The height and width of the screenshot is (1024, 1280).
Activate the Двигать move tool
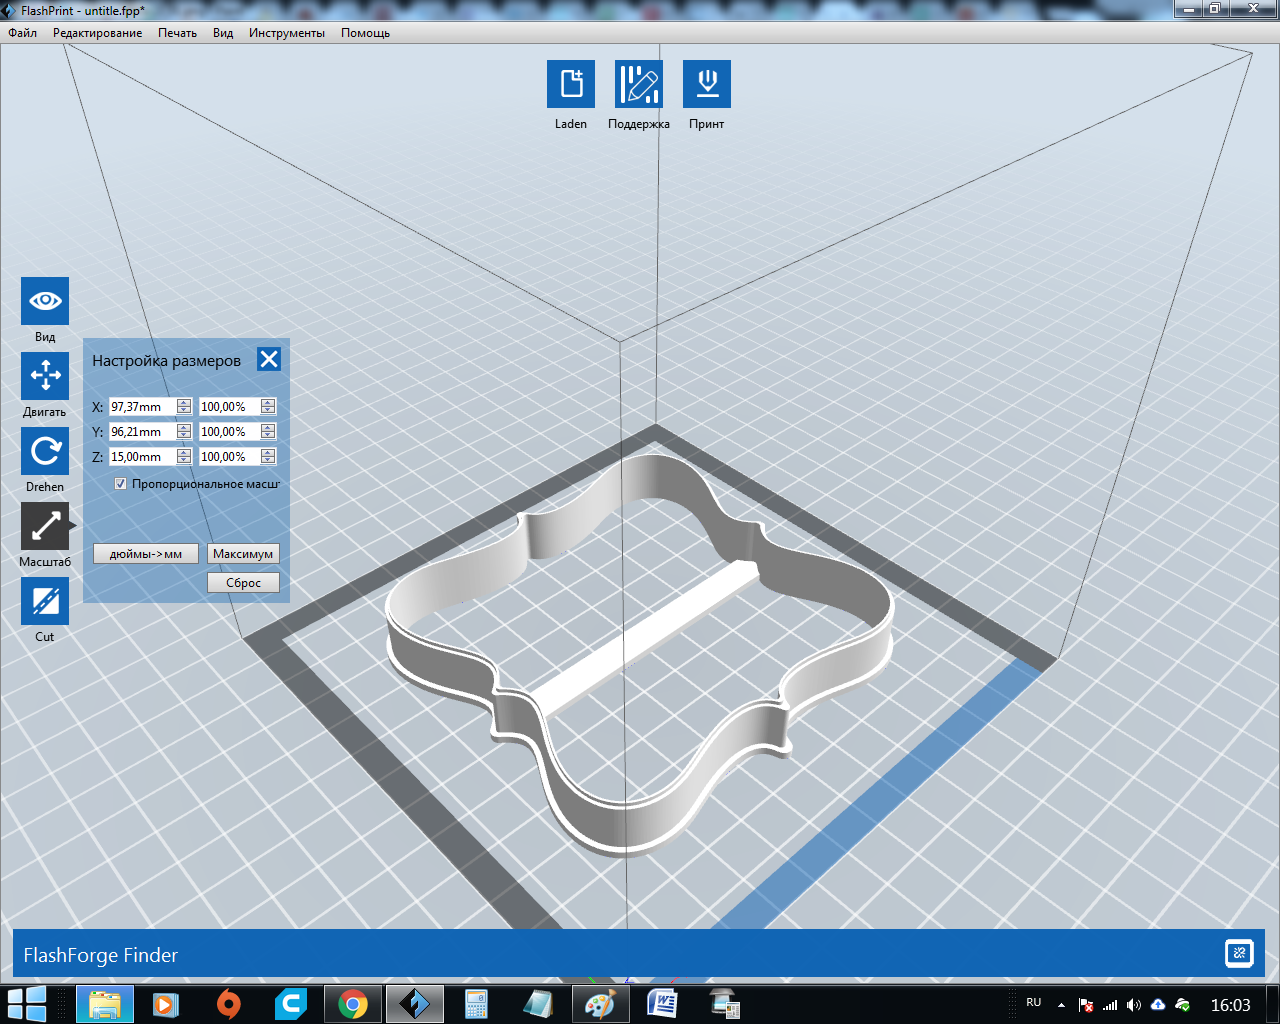[x=45, y=376]
